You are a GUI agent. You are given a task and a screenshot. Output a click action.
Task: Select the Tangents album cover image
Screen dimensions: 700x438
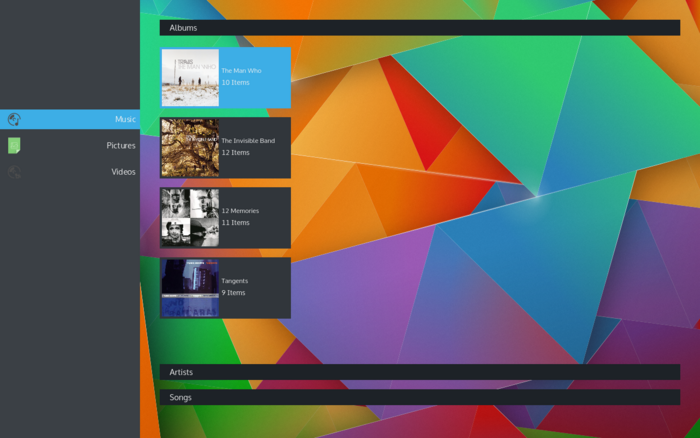point(190,288)
